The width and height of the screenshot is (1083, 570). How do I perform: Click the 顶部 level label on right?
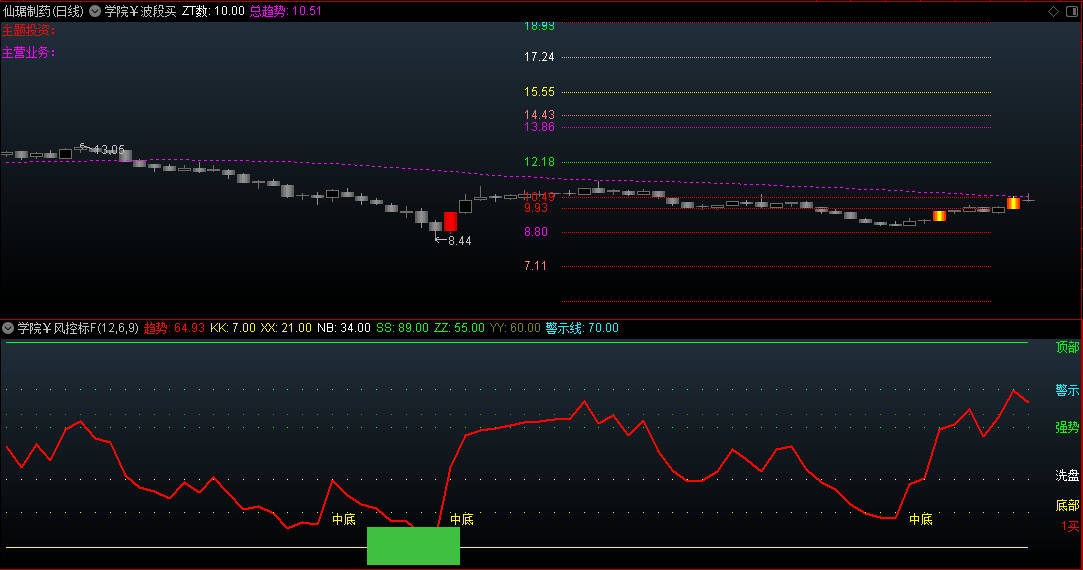[x=1067, y=347]
